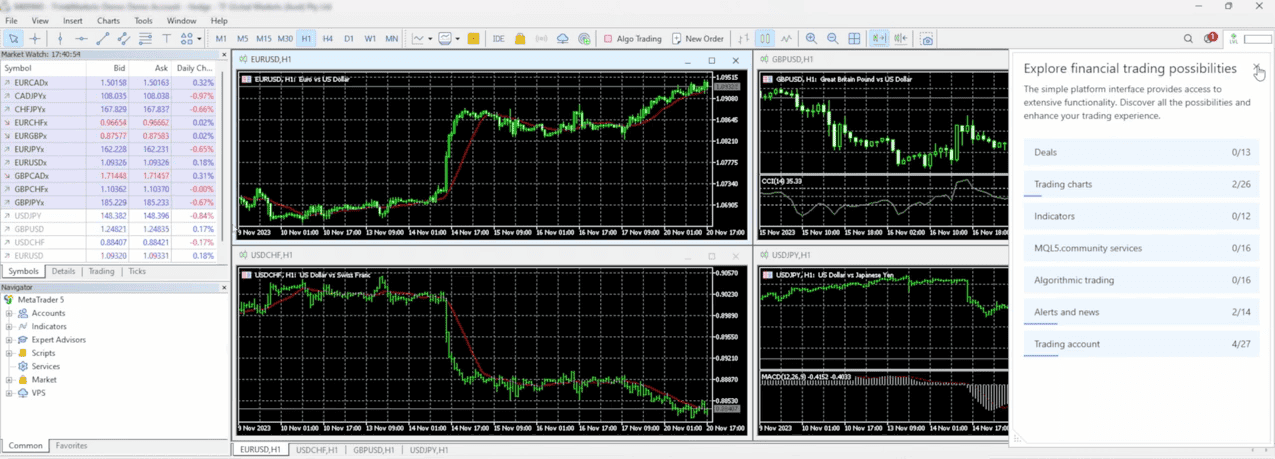Select Services in Navigator
Screen dimensions: 1275x459
45,366
